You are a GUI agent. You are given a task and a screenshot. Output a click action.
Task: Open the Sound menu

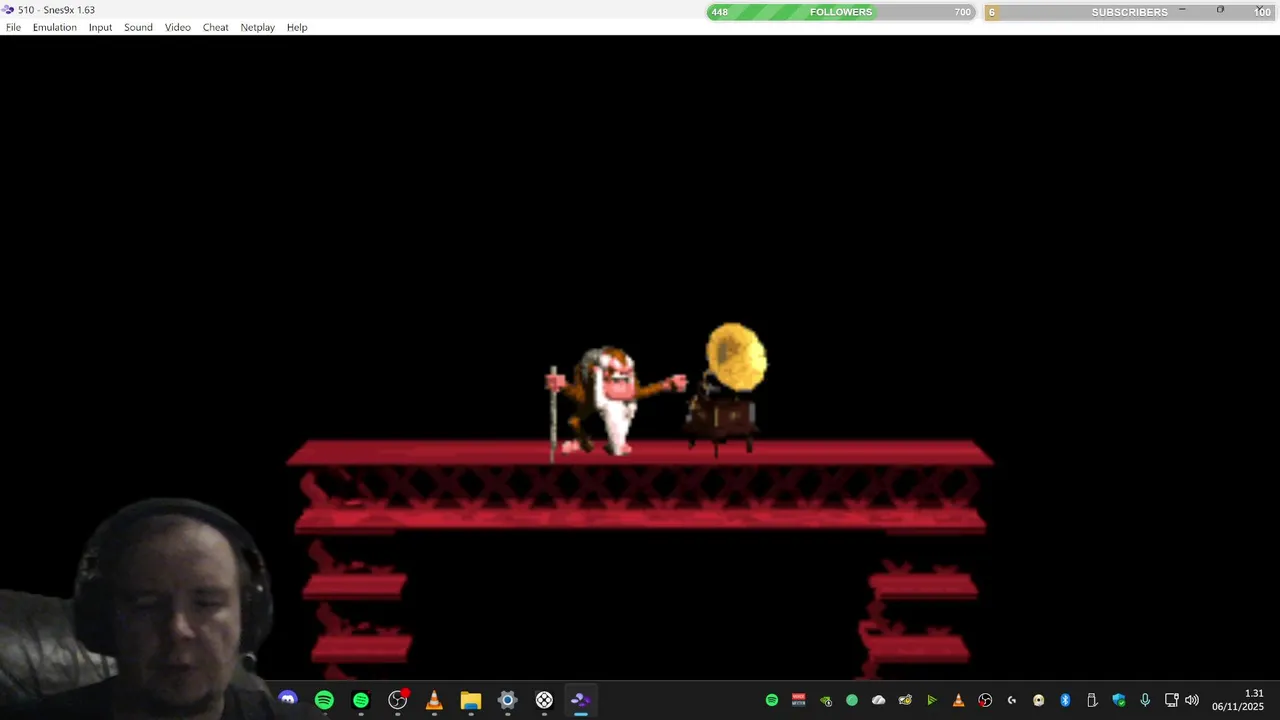click(138, 27)
